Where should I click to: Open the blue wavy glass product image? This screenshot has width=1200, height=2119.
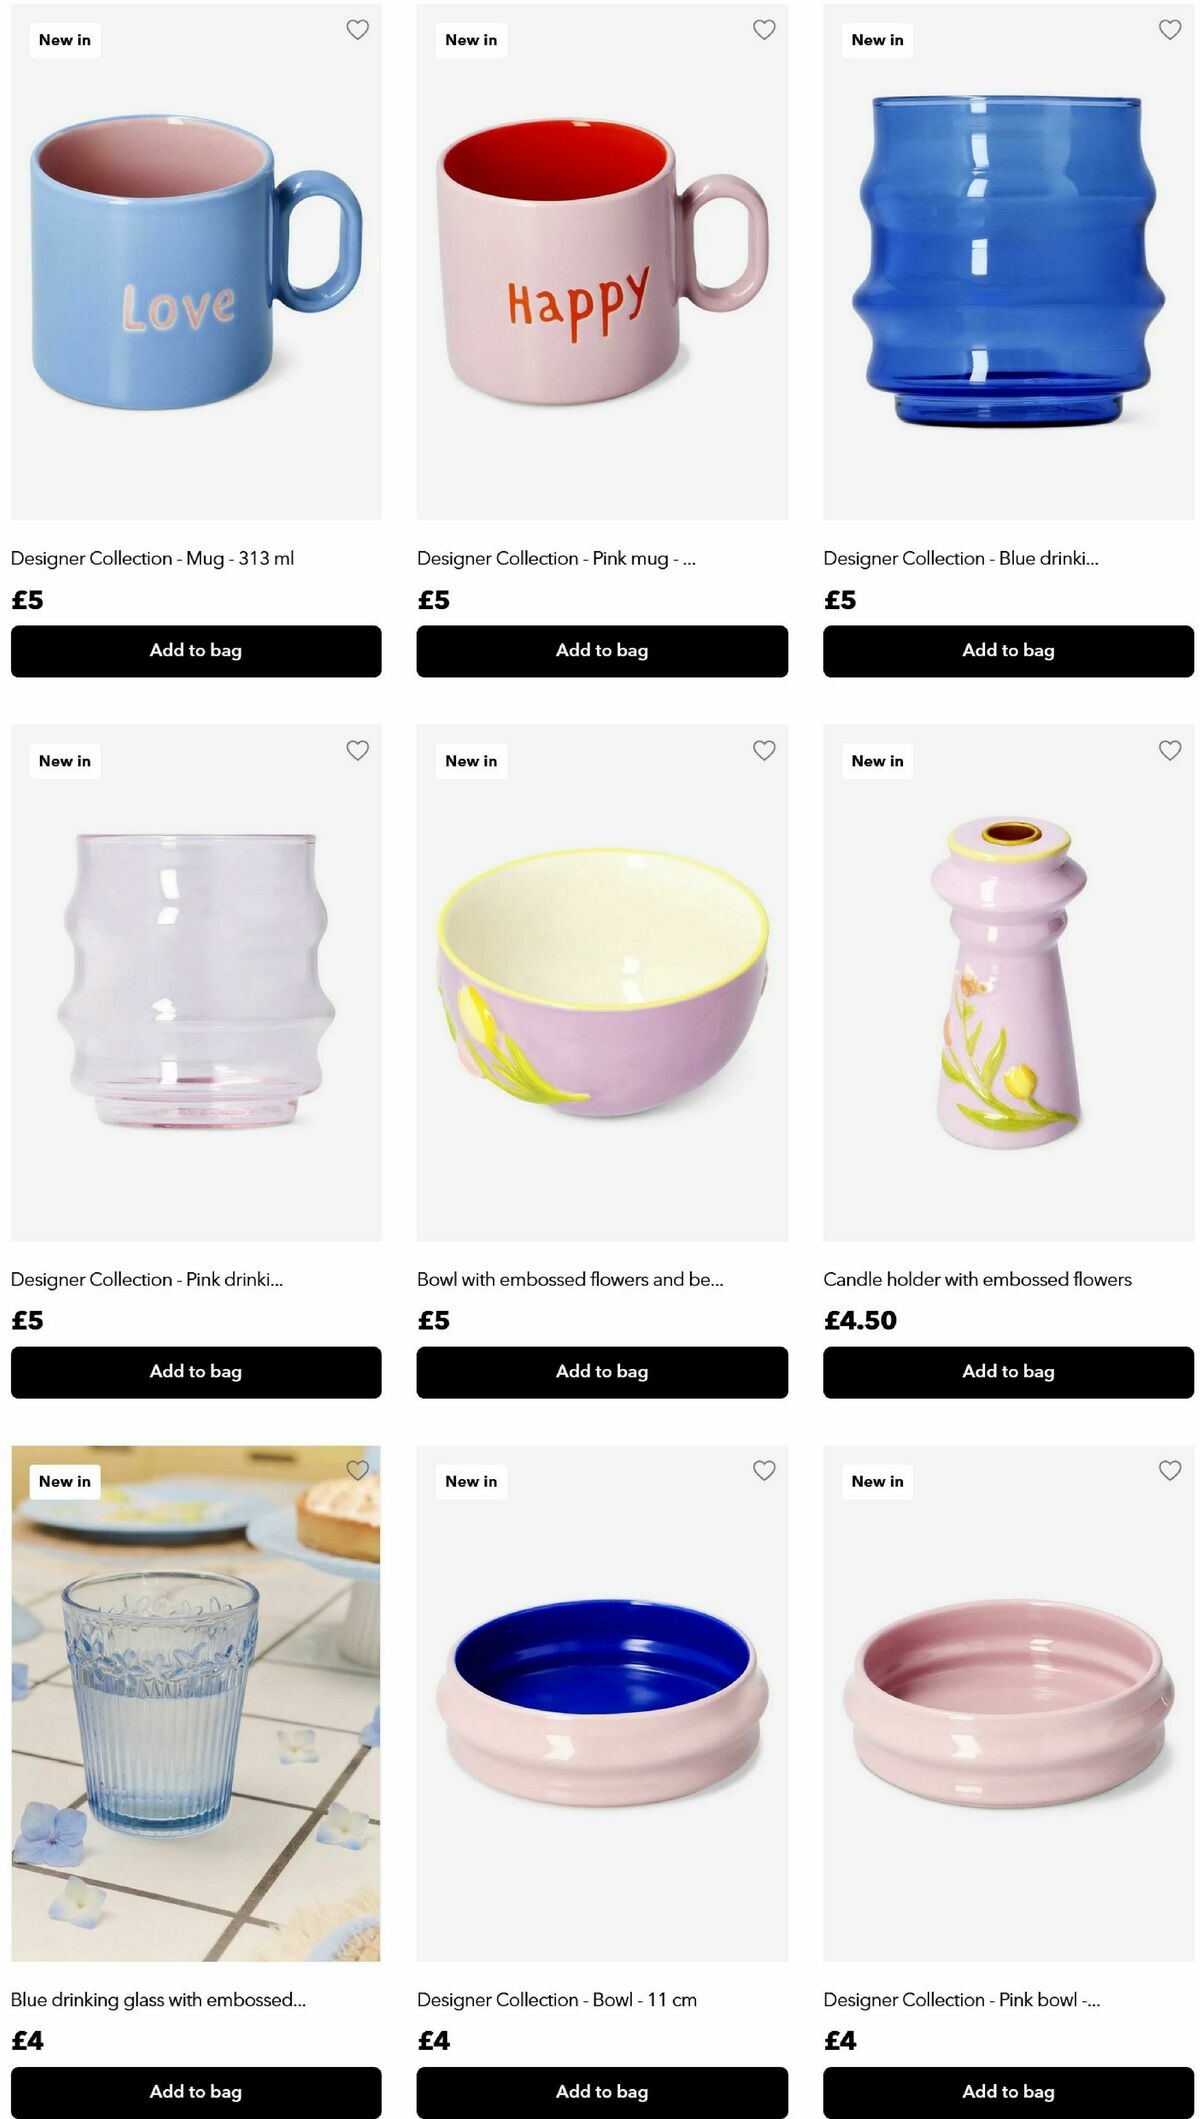1008,262
